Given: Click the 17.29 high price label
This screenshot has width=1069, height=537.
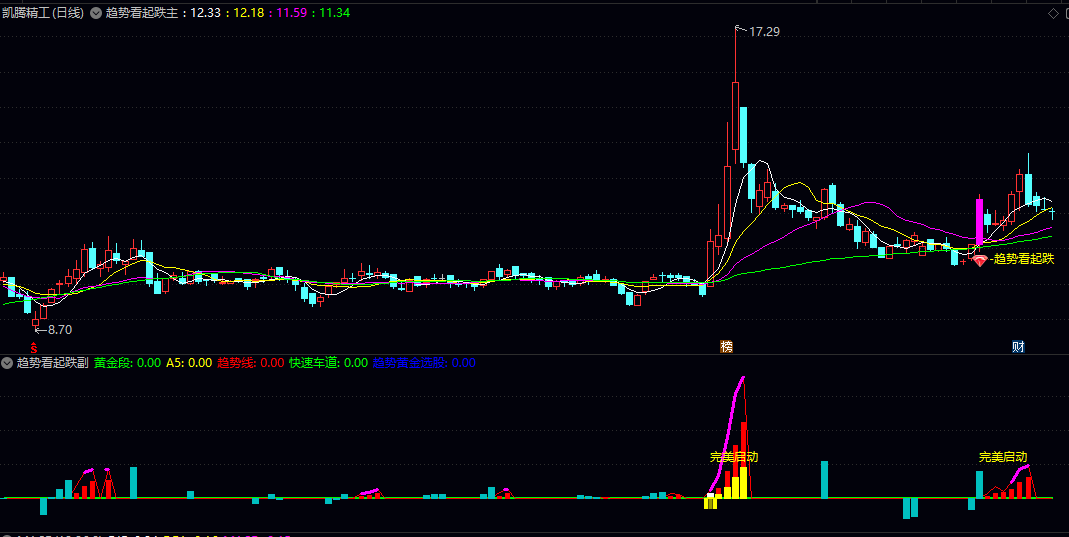Looking at the screenshot, I should pos(764,31).
